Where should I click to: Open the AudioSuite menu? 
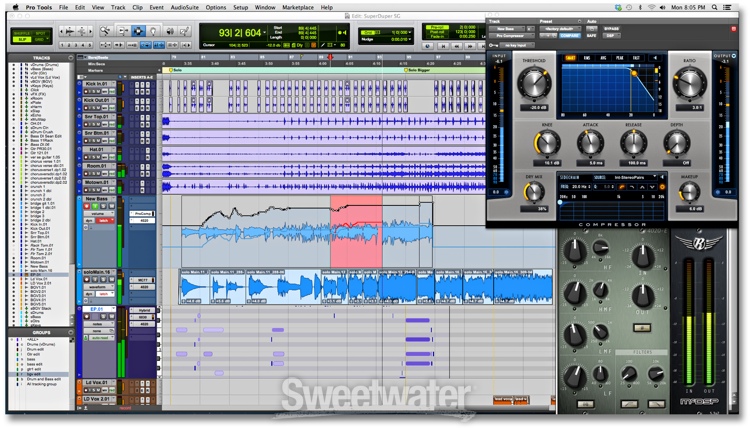[x=185, y=7]
